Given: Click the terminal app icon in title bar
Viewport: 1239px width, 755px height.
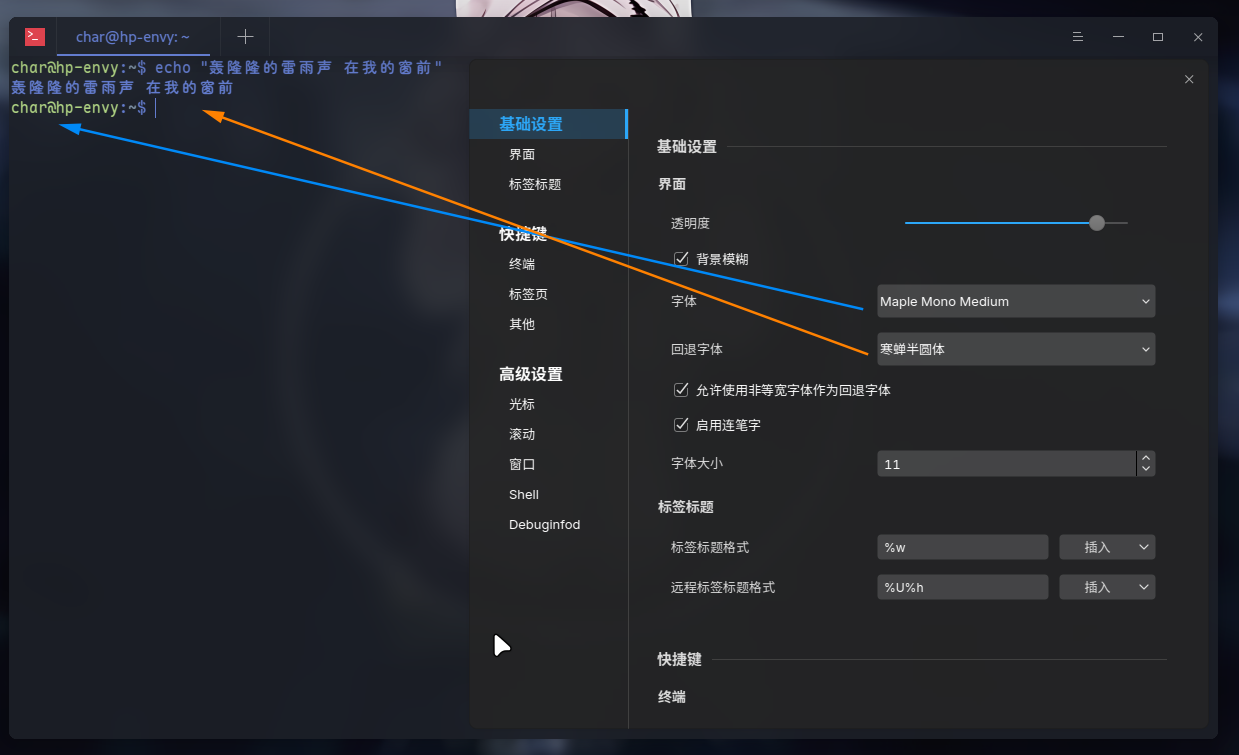Looking at the screenshot, I should coord(35,37).
